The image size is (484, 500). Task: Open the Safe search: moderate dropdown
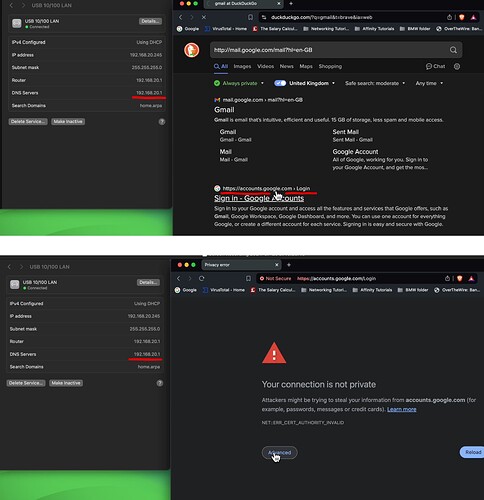pos(375,83)
